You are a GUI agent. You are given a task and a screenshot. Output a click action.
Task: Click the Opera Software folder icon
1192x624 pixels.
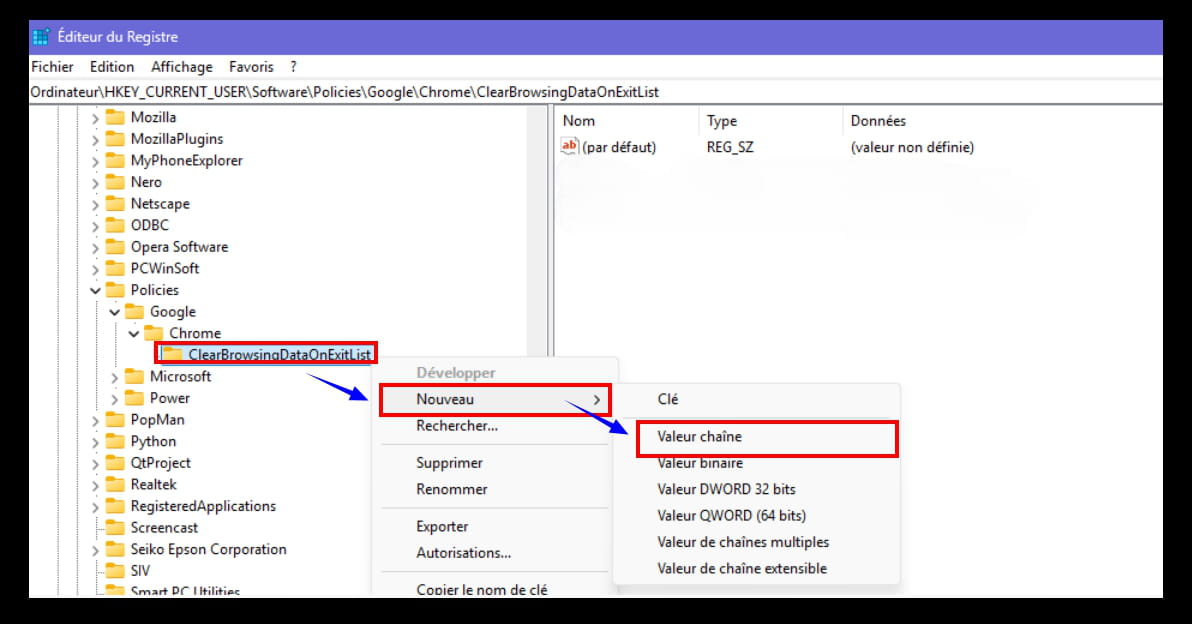(116, 247)
